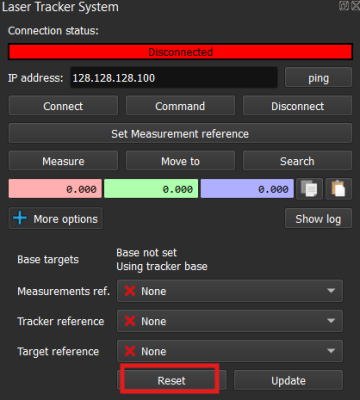The width and height of the screenshot is (360, 400).
Task: Click the 'Connection status:' label
Action: (x=53, y=31)
